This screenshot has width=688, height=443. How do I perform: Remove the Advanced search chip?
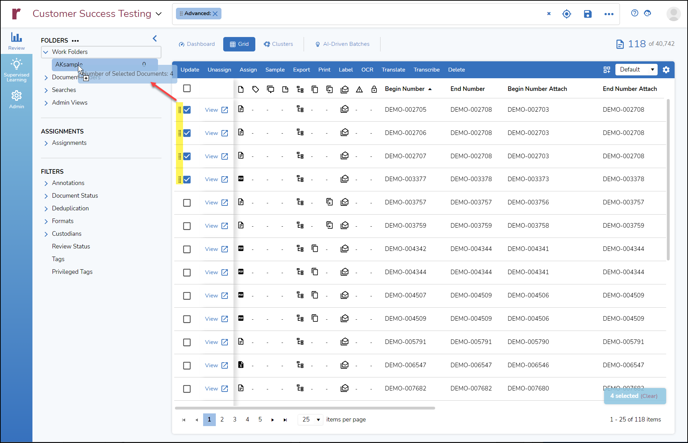(215, 14)
